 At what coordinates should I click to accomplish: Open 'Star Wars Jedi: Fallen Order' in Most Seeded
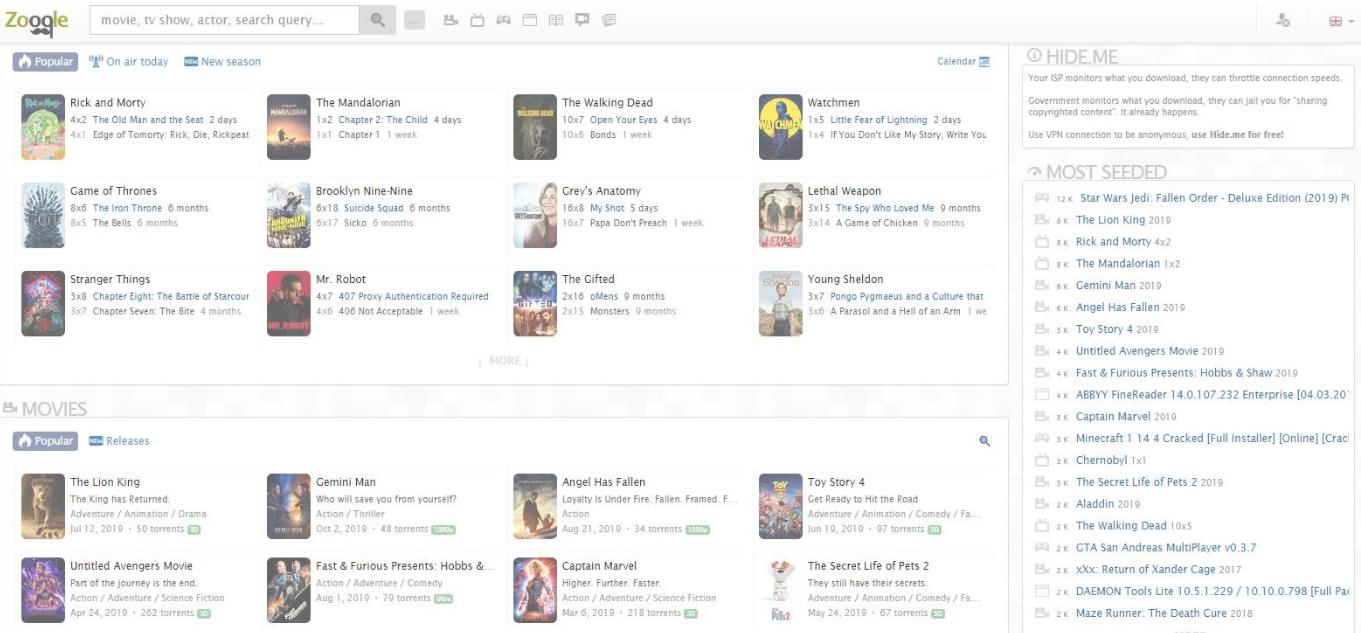(1214, 198)
